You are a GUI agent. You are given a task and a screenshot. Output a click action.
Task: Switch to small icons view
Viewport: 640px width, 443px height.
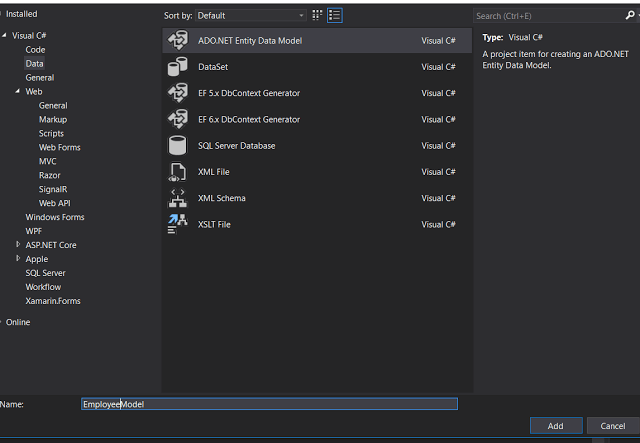pos(318,16)
